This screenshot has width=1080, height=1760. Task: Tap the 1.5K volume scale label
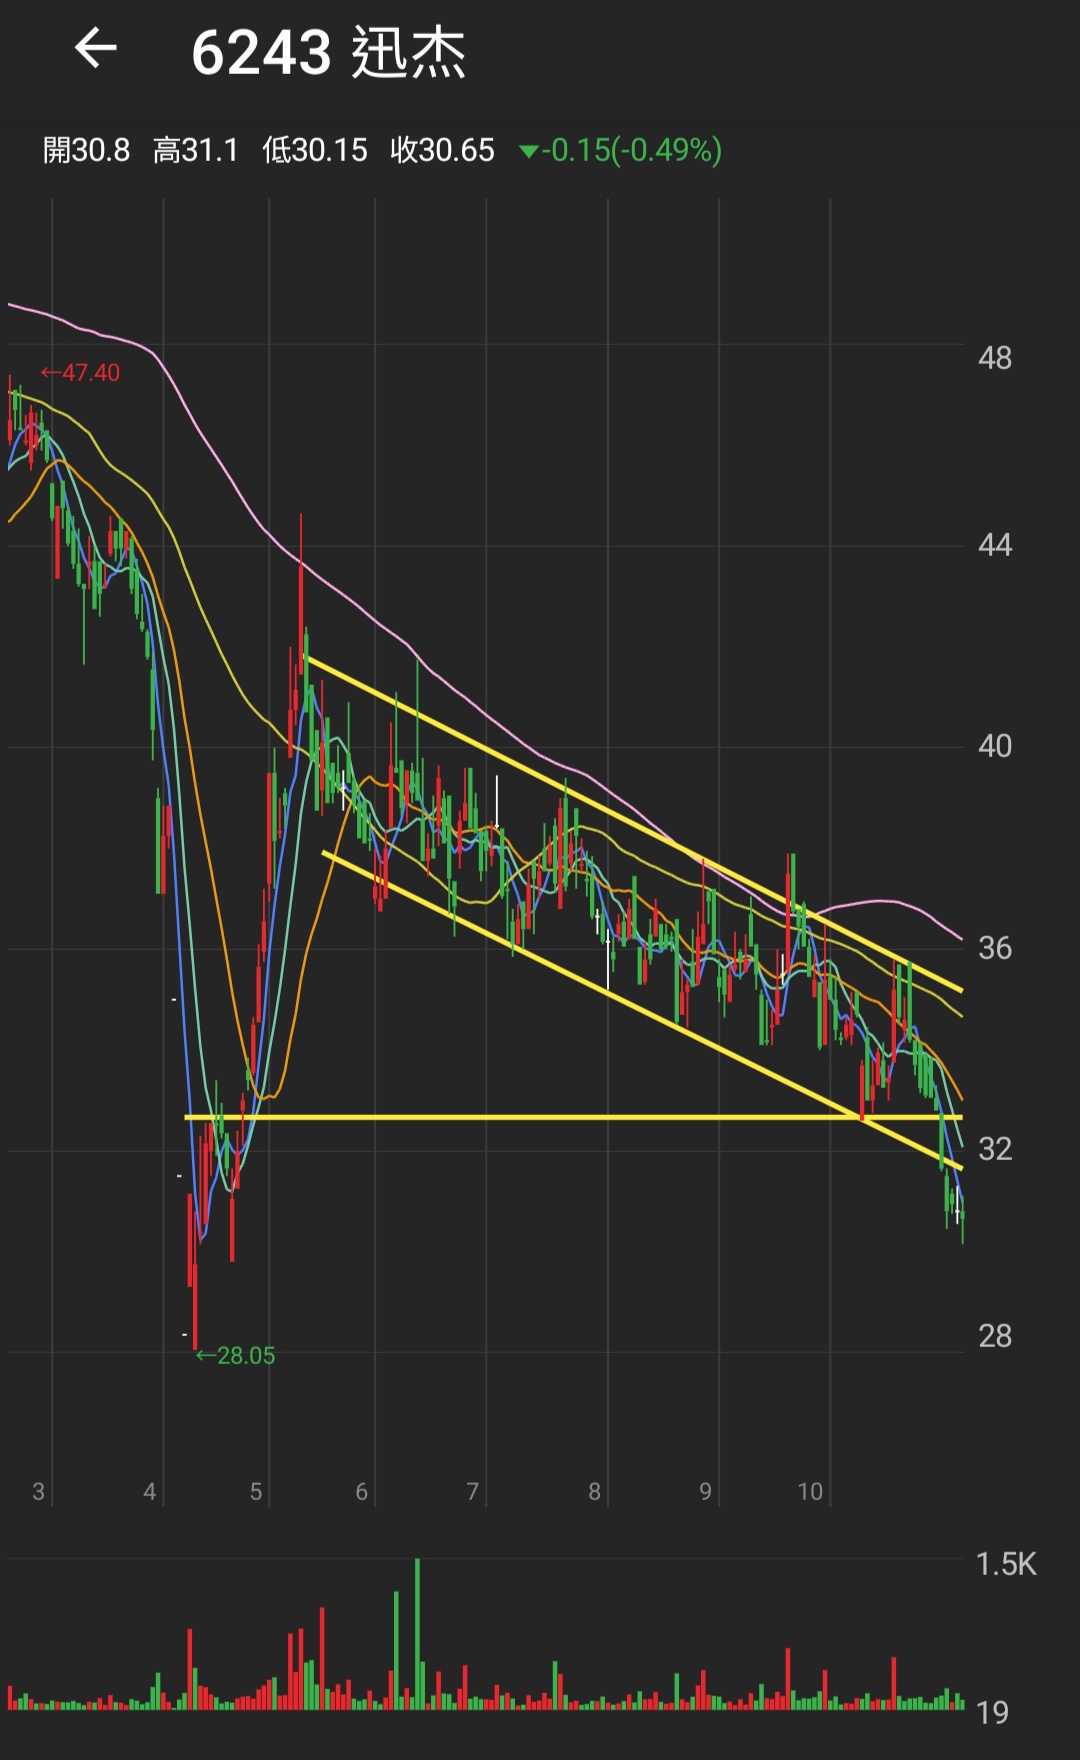pos(1006,1564)
